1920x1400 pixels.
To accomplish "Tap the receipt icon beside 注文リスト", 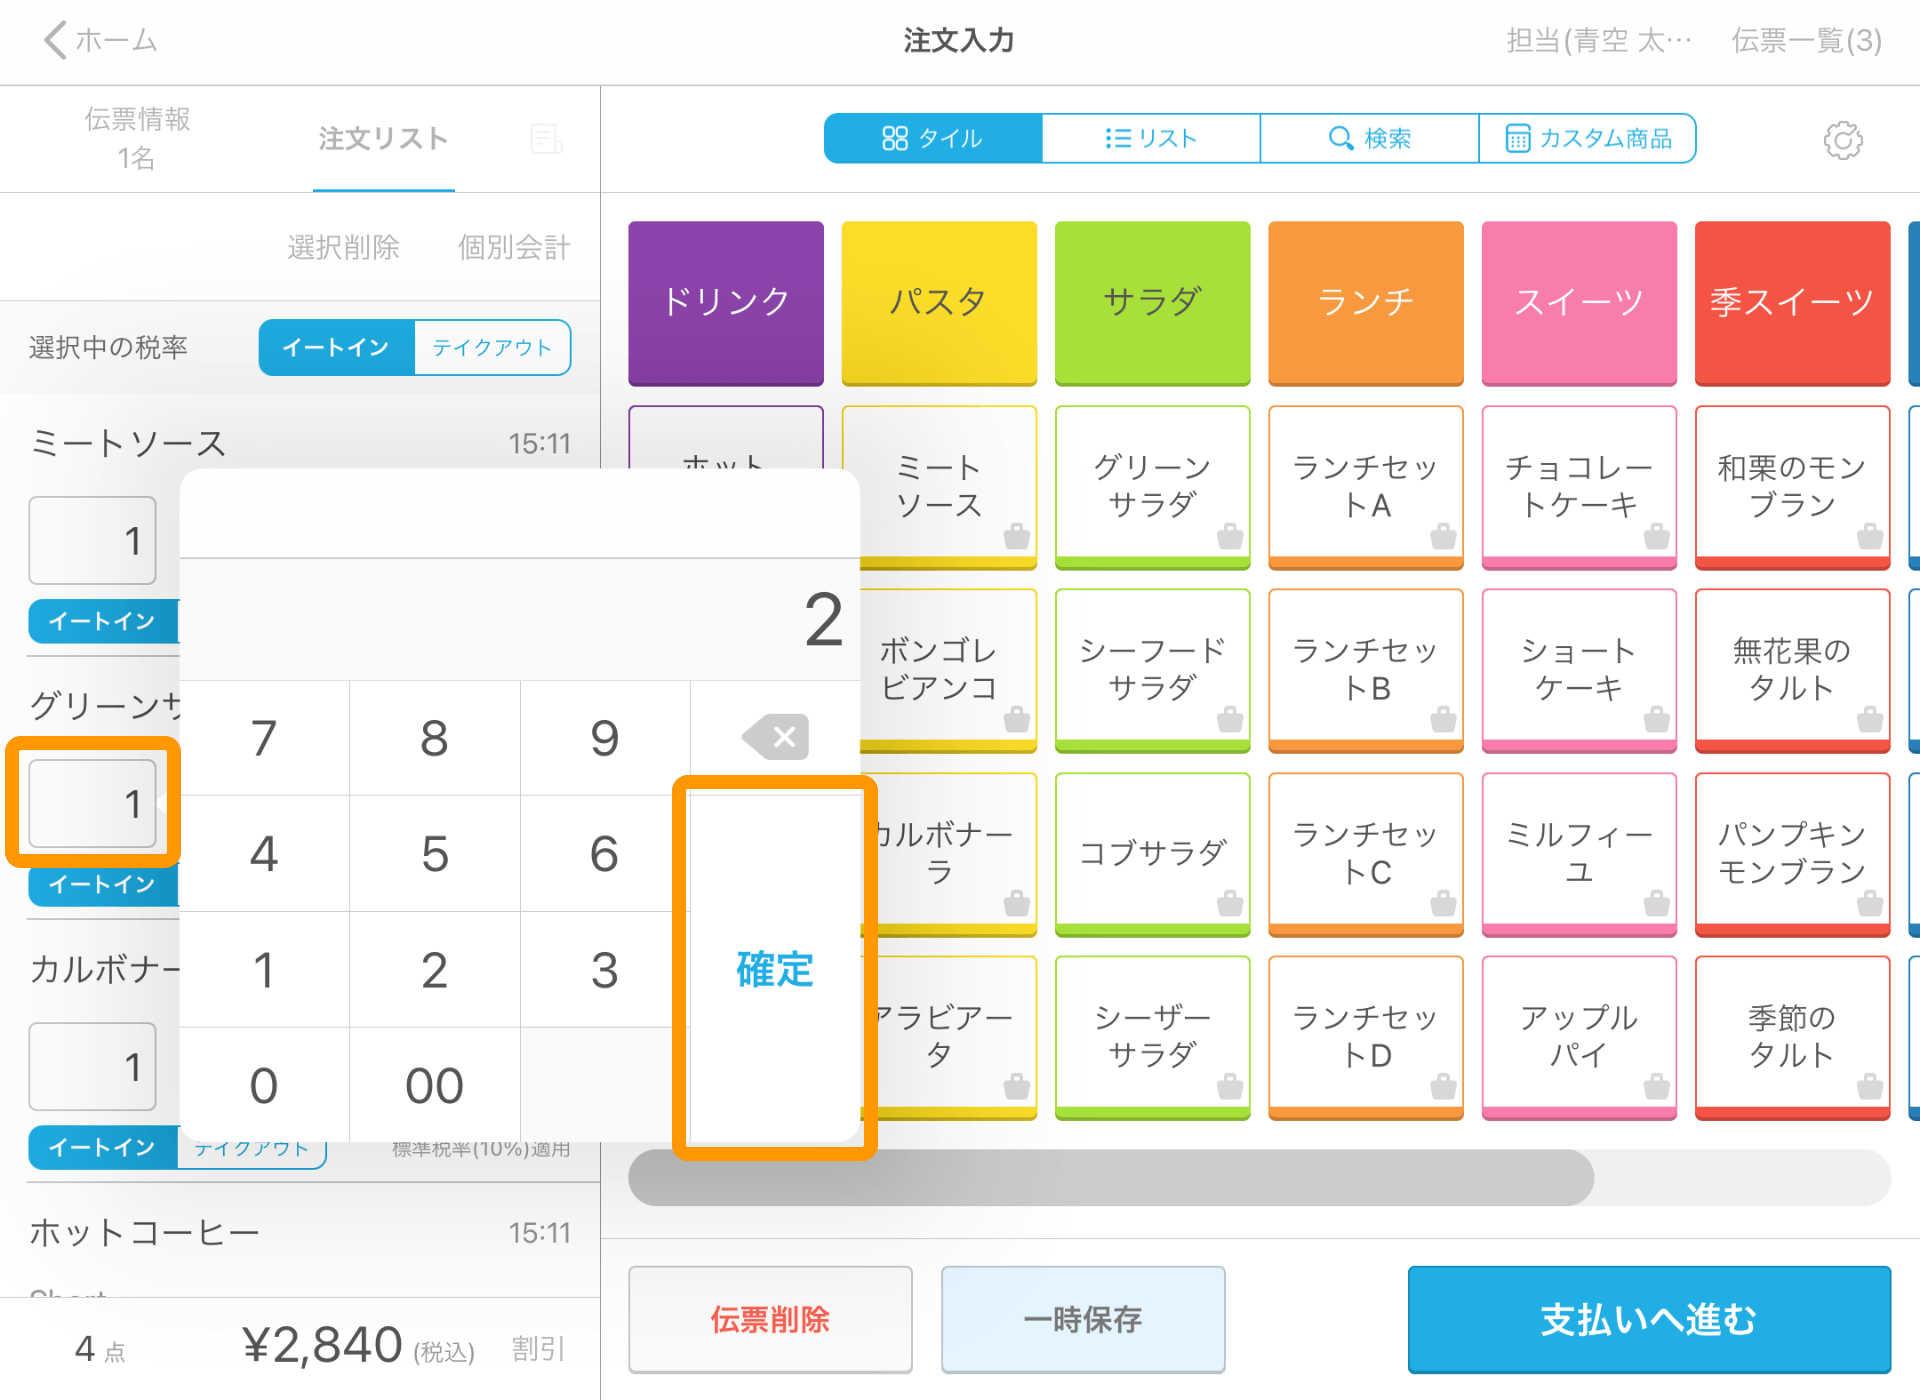I will coord(546,139).
